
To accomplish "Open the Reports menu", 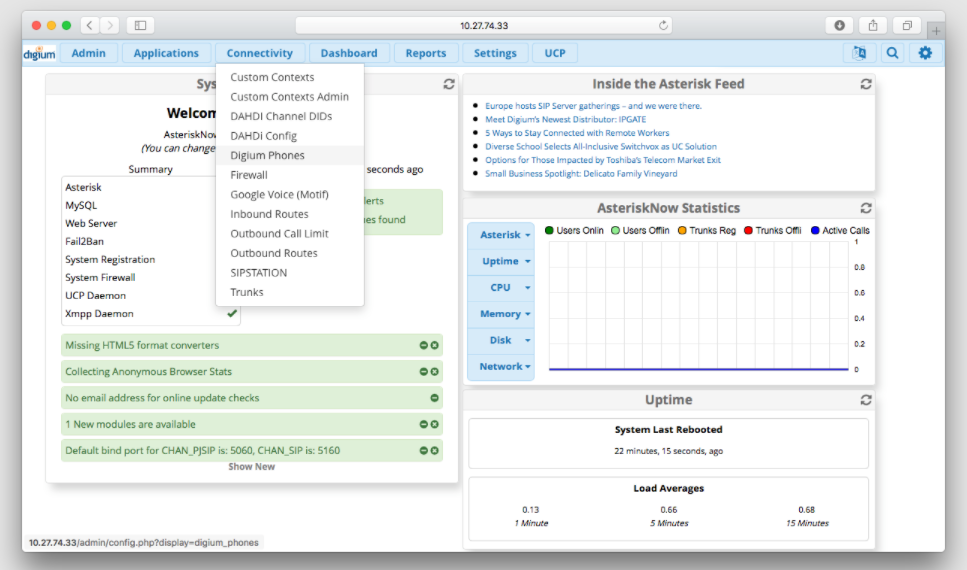I will pyautogui.click(x=426, y=53).
